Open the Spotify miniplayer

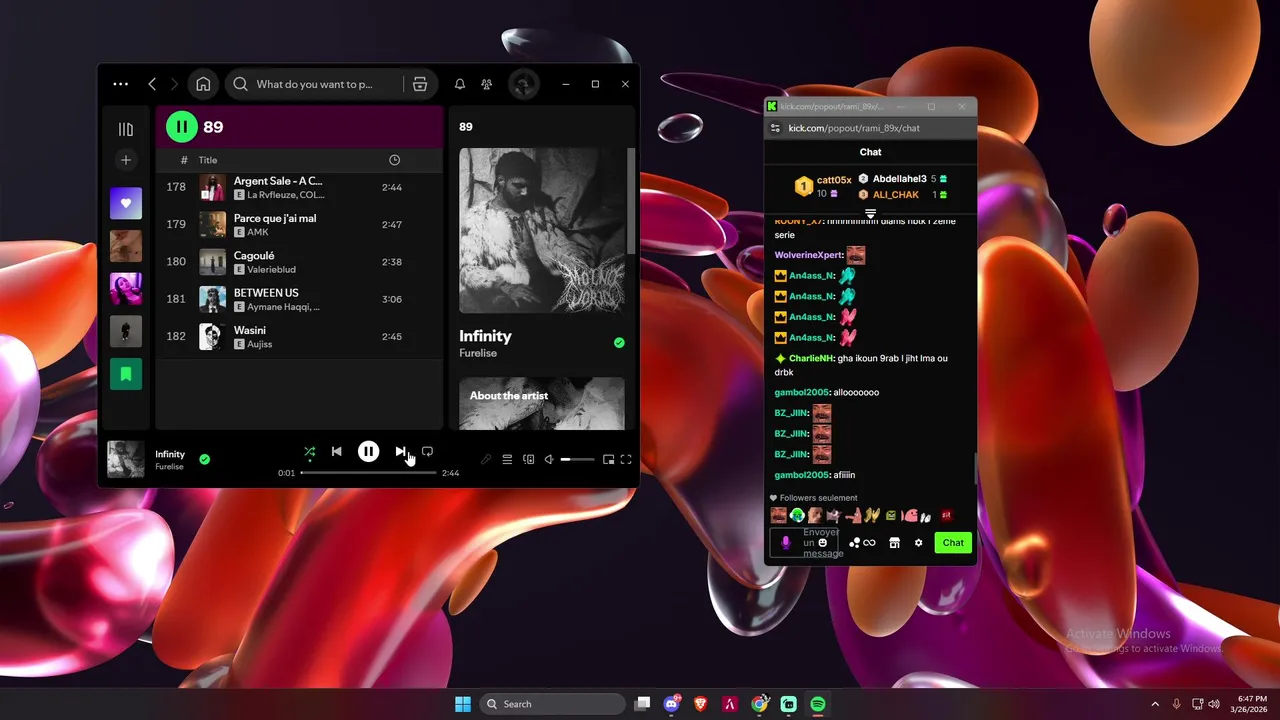coord(608,460)
